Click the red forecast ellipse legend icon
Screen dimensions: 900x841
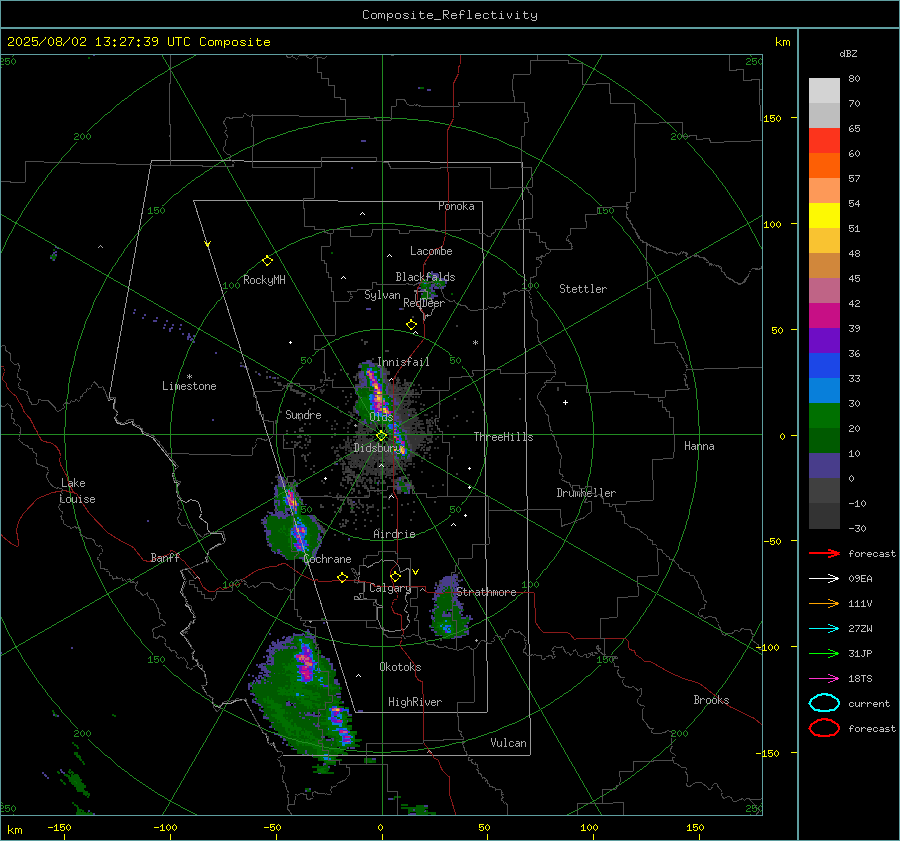(x=824, y=728)
